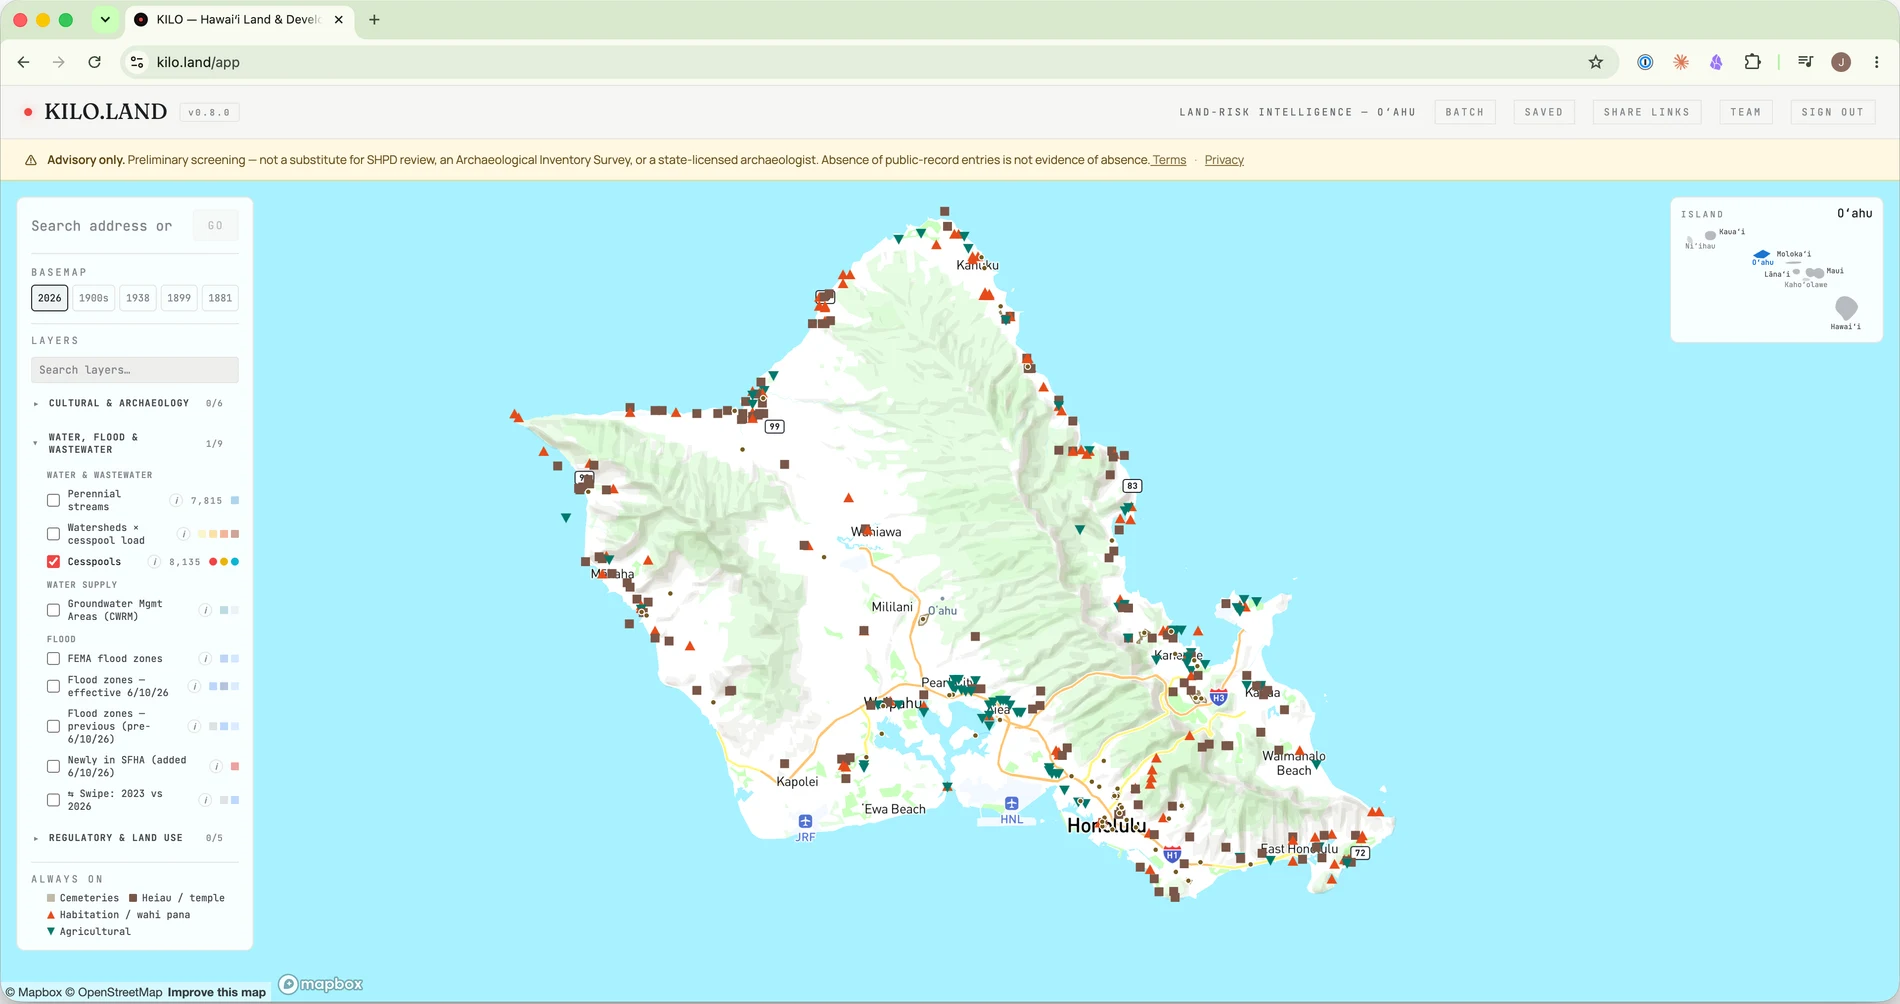Click the Perennial streams blue swatch
The width and height of the screenshot is (1900, 1004).
(x=235, y=500)
